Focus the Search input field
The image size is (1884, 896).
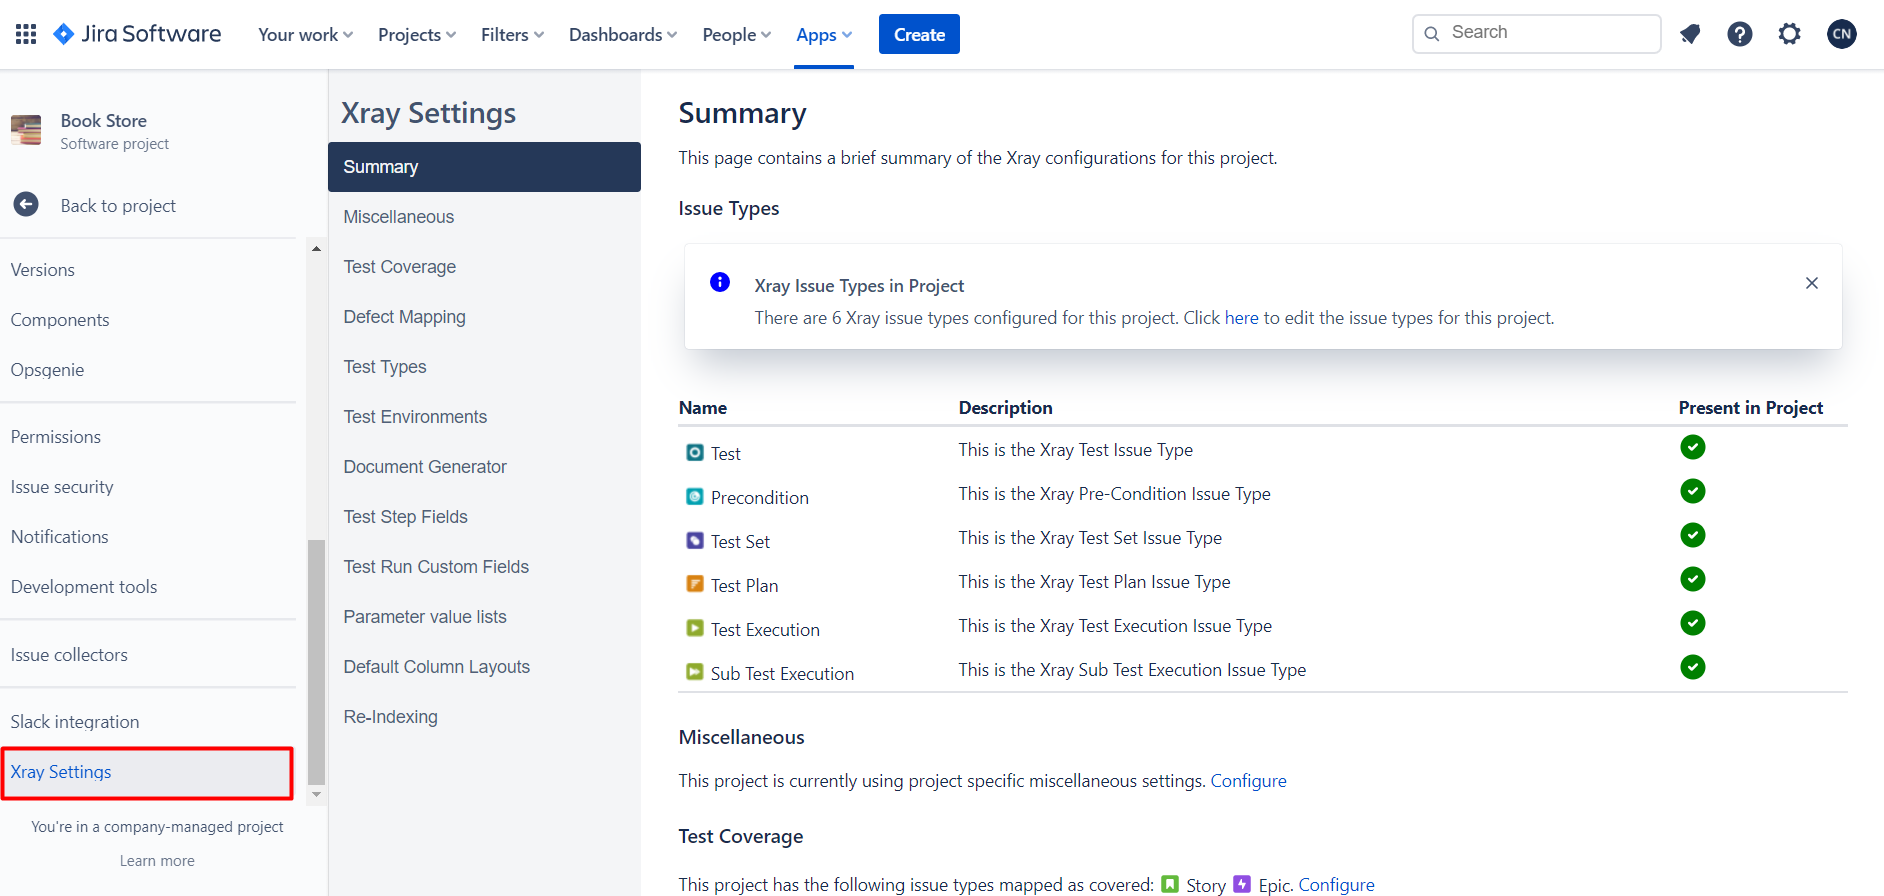[x=1537, y=33]
